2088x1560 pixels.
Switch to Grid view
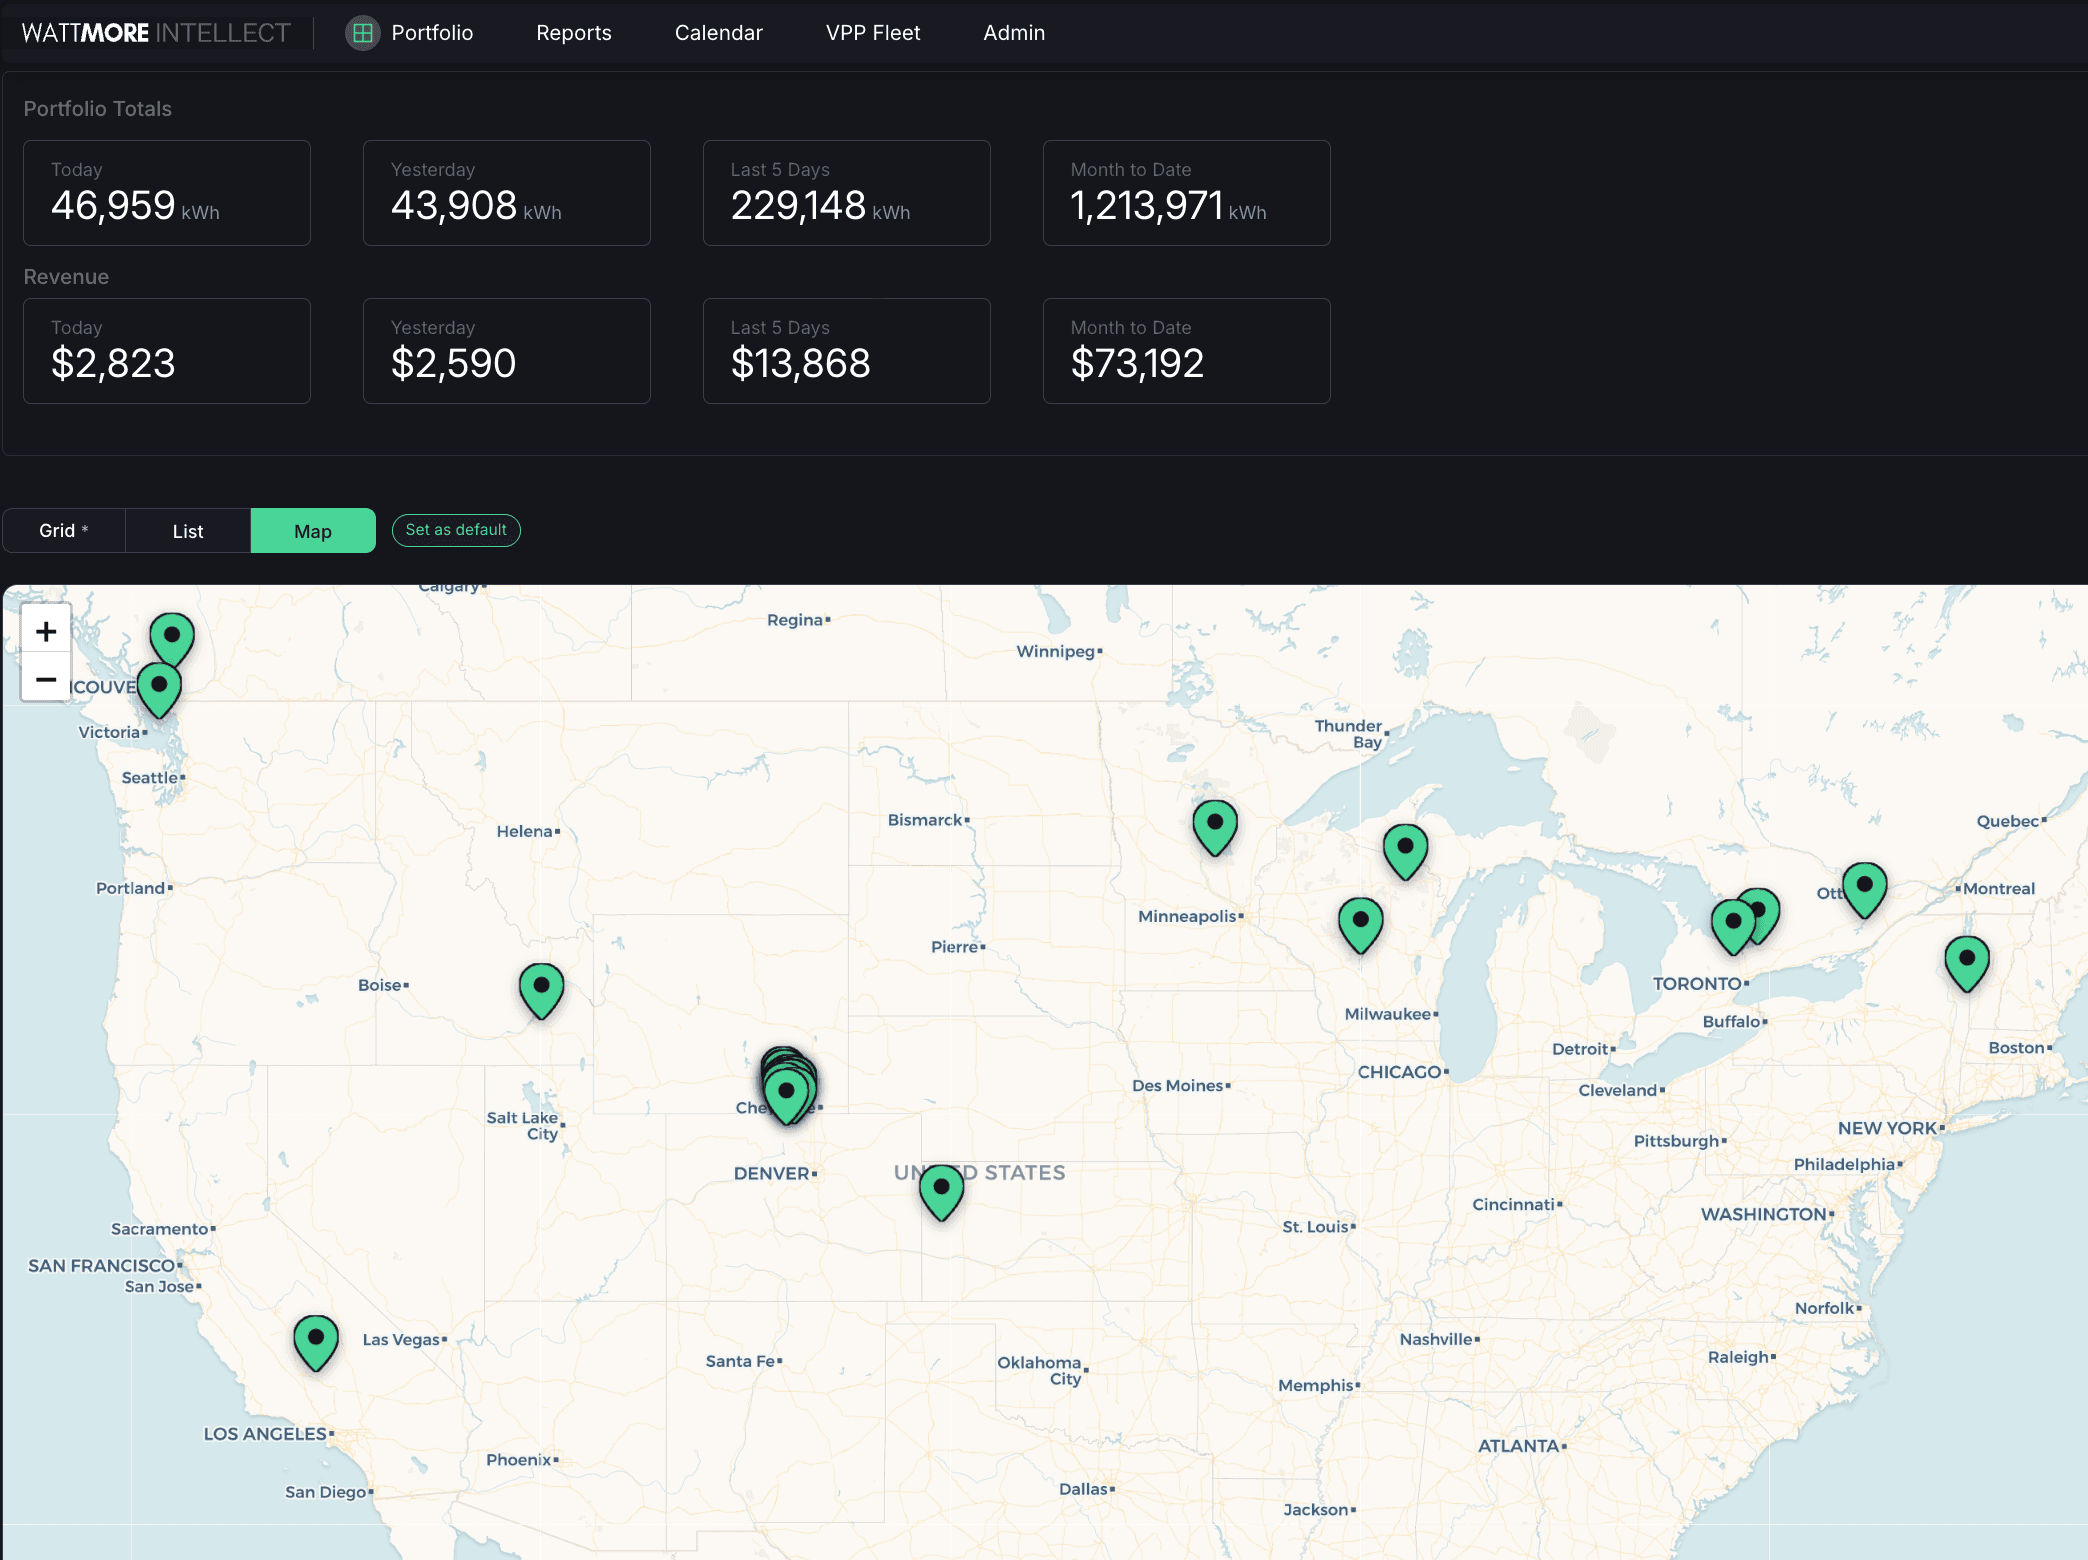[64, 531]
